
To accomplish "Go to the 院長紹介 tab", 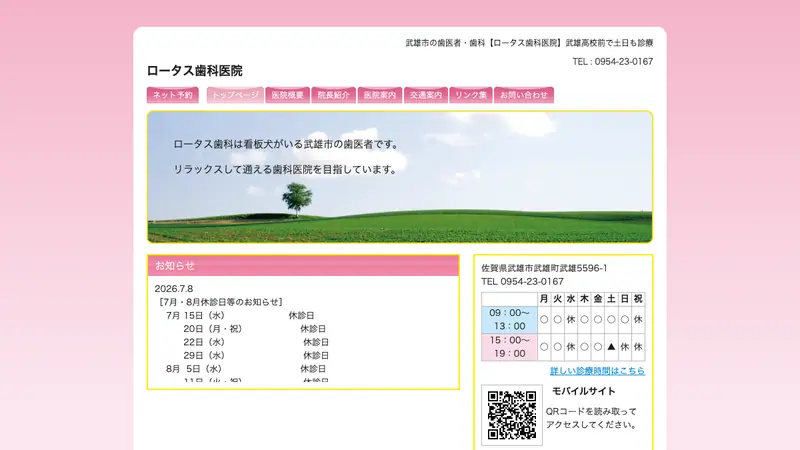I will tap(333, 95).
